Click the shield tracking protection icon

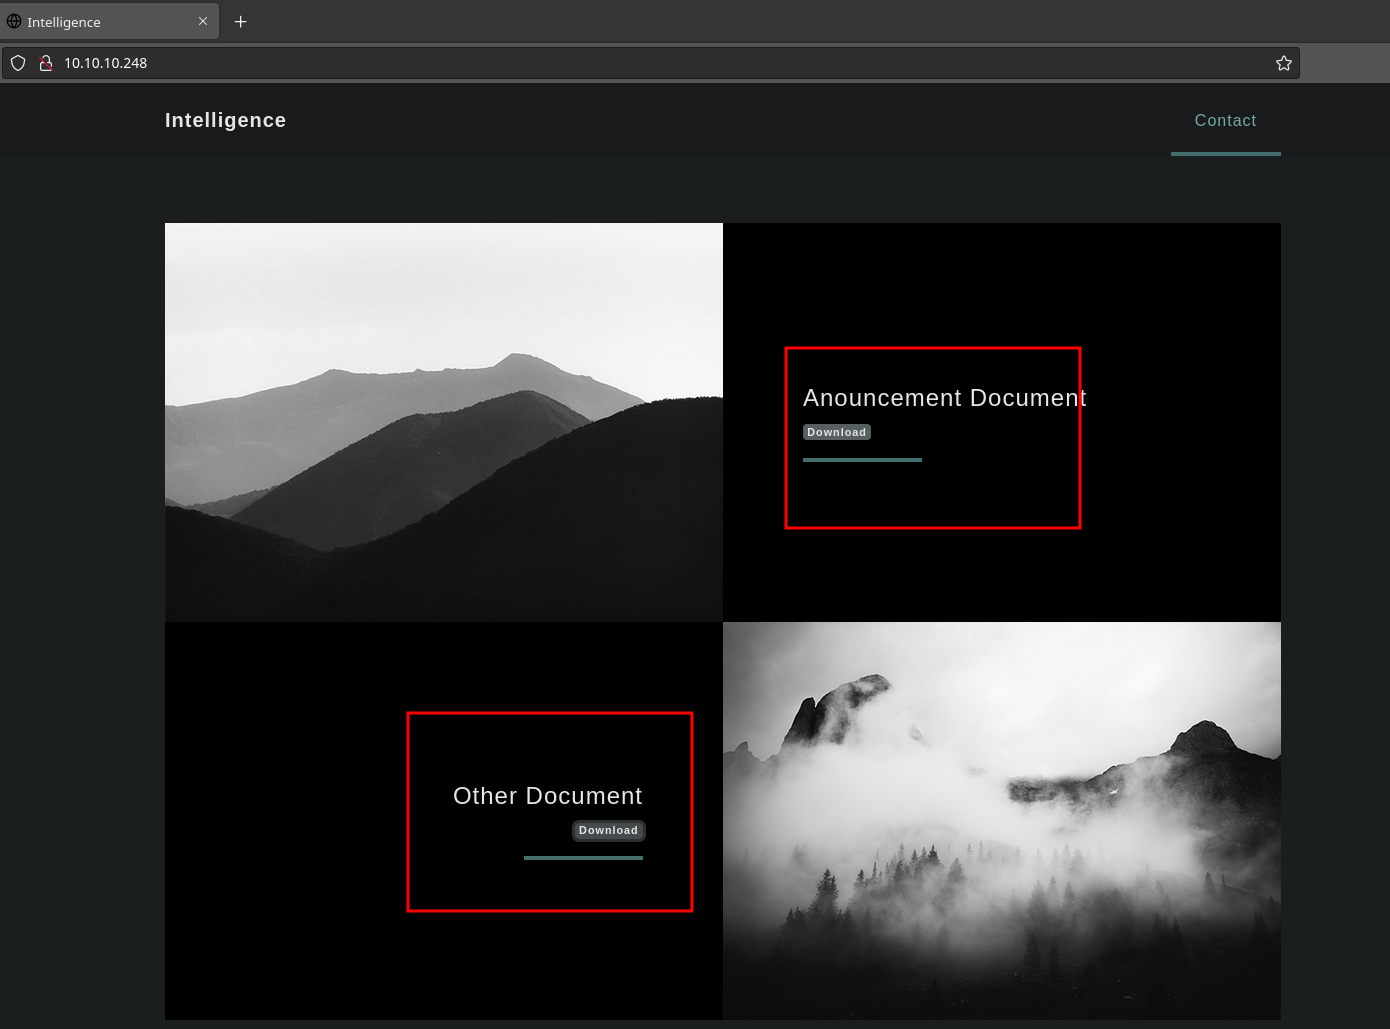[18, 63]
